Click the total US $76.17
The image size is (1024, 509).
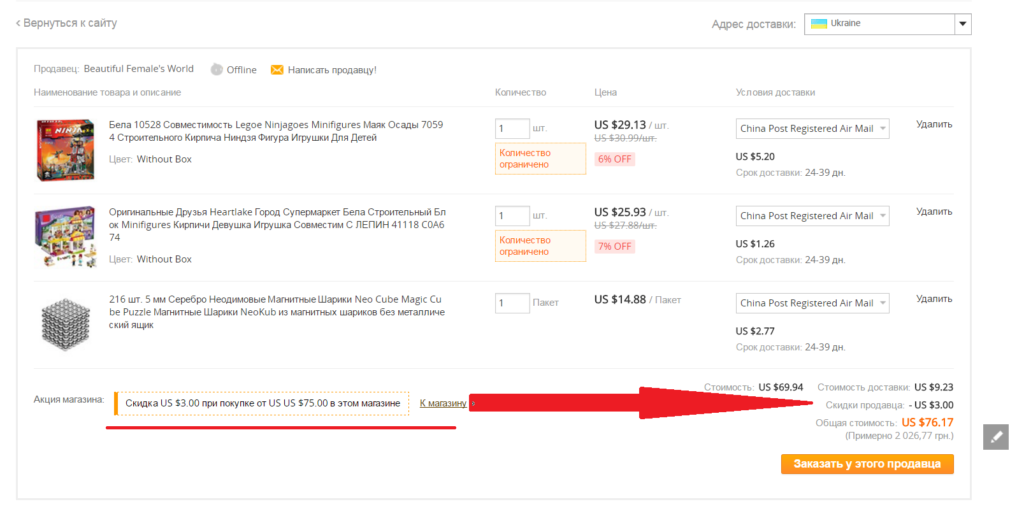click(x=927, y=422)
